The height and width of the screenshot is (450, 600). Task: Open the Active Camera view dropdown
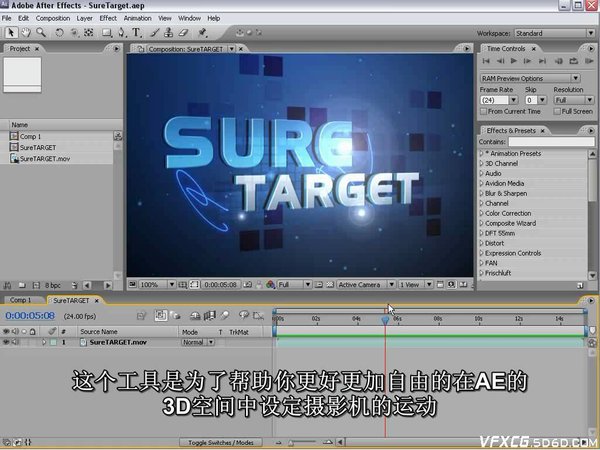tap(366, 285)
